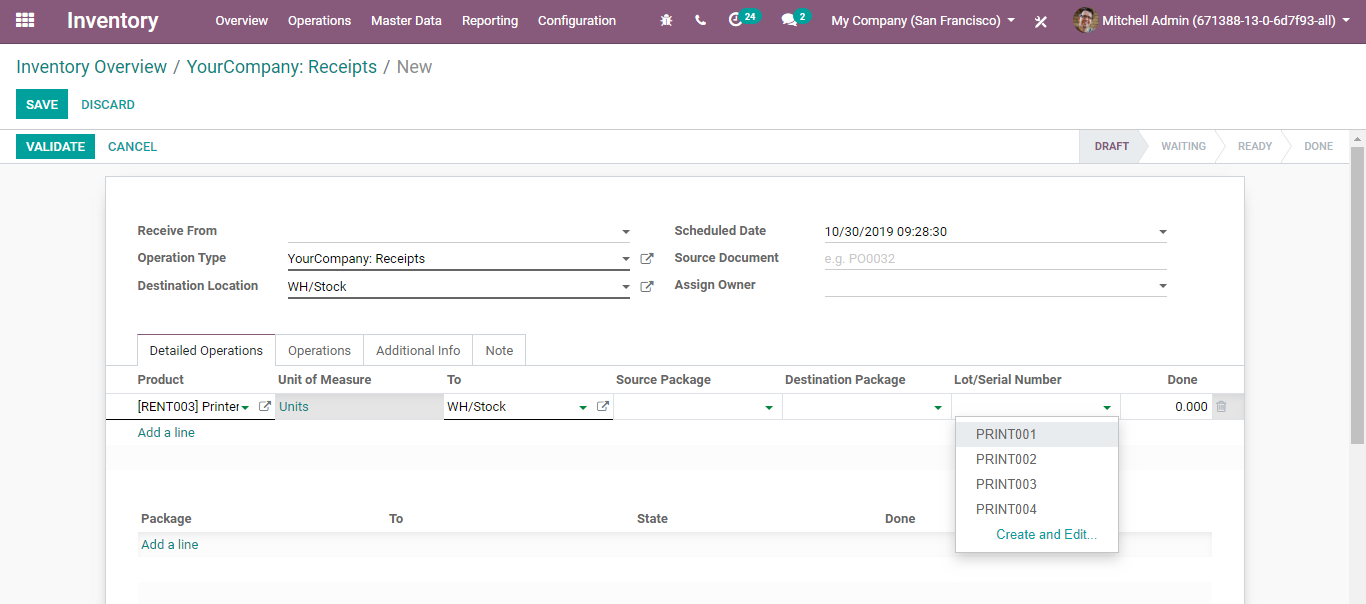This screenshot has height=604, width=1366.
Task: Open the My Company (San Francisco) switcher
Action: pyautogui.click(x=923, y=20)
